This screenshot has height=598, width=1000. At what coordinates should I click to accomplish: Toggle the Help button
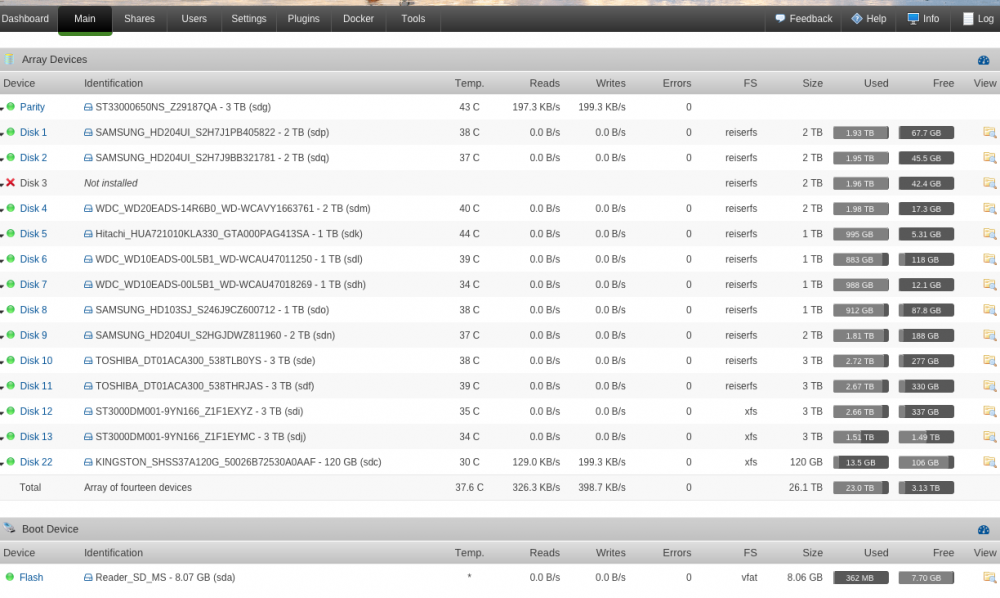[x=869, y=18]
